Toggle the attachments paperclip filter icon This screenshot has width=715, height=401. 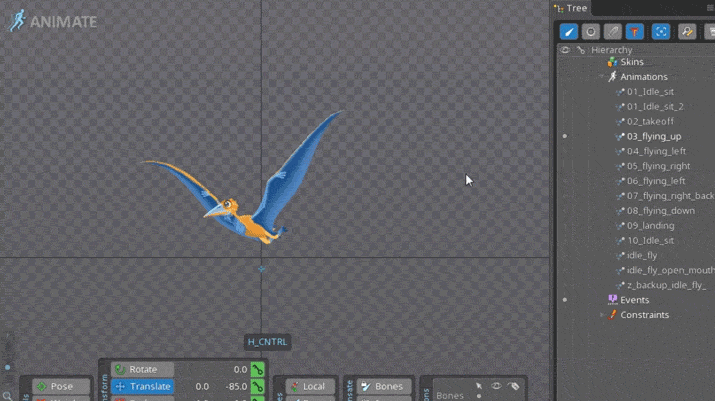click(x=612, y=32)
